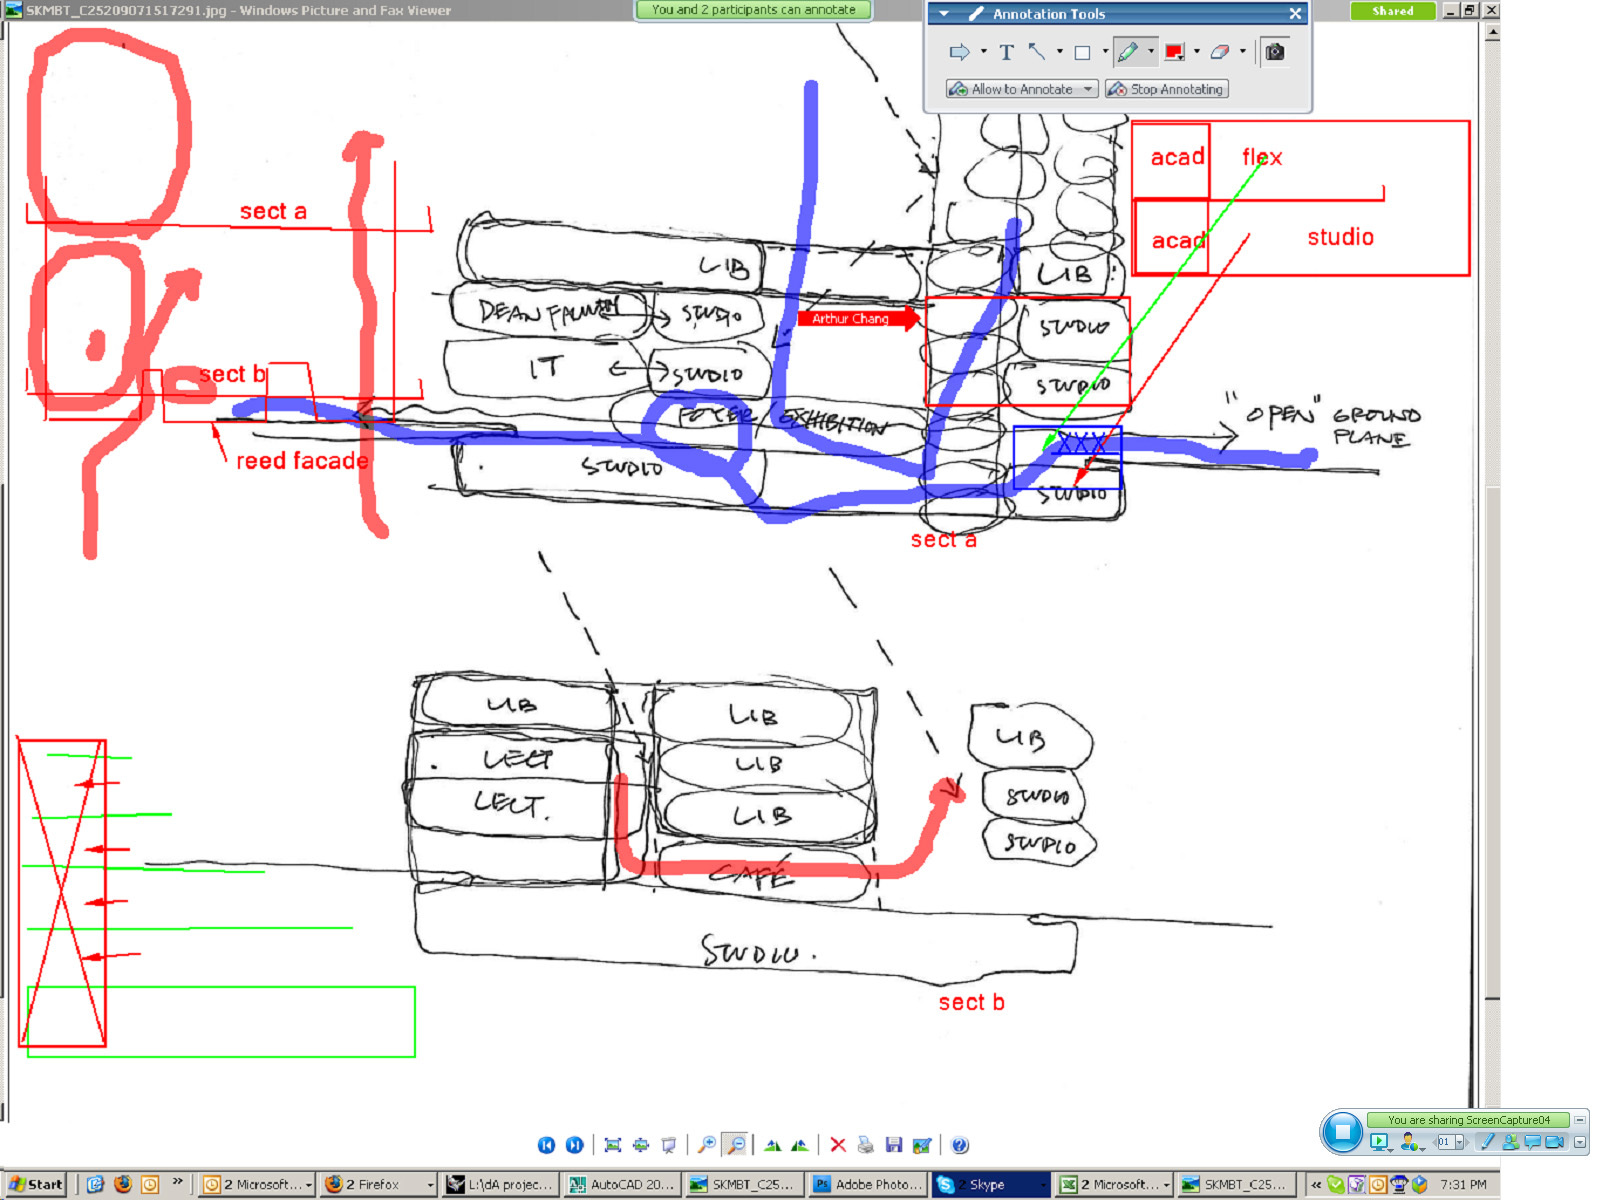Expand the color options dropdown arrow

point(1197,52)
